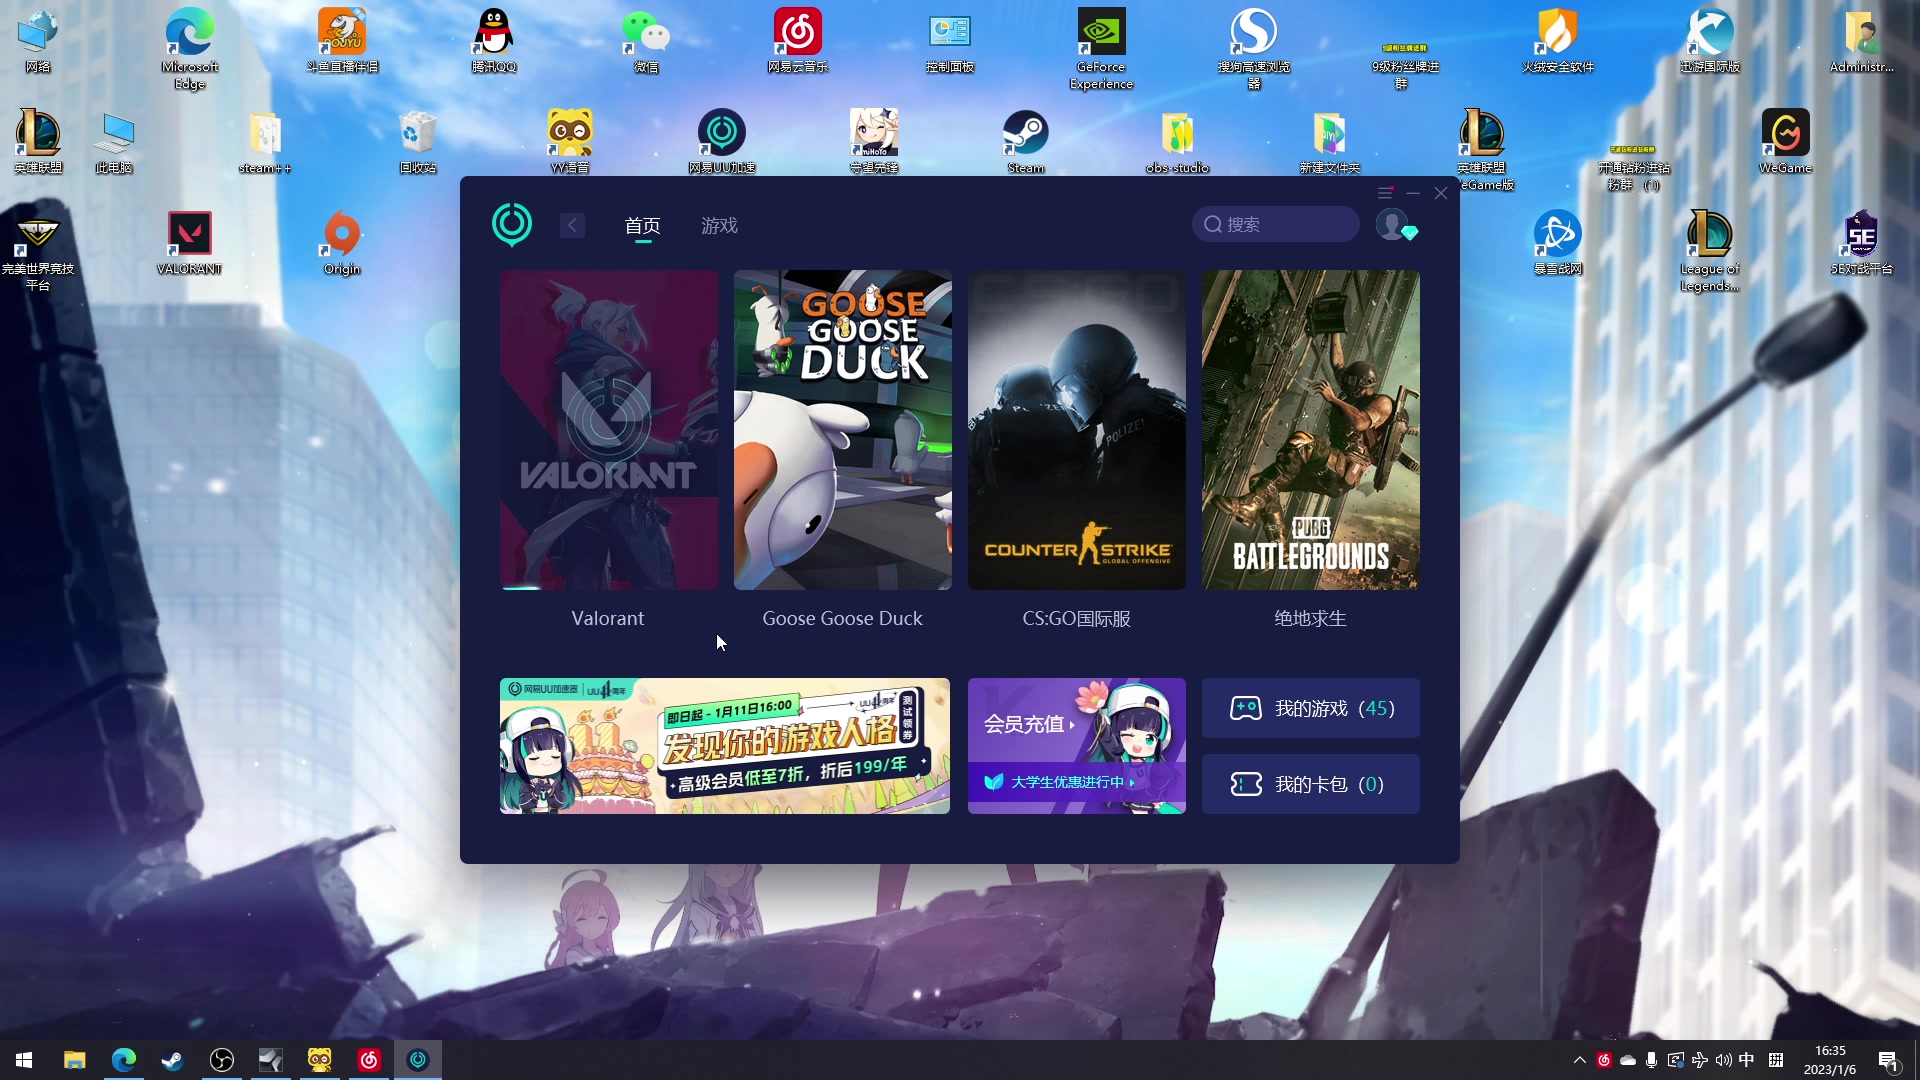This screenshot has height=1080, width=1920.
Task: Open 我的游戏 (45) button
Action: pos(1310,708)
